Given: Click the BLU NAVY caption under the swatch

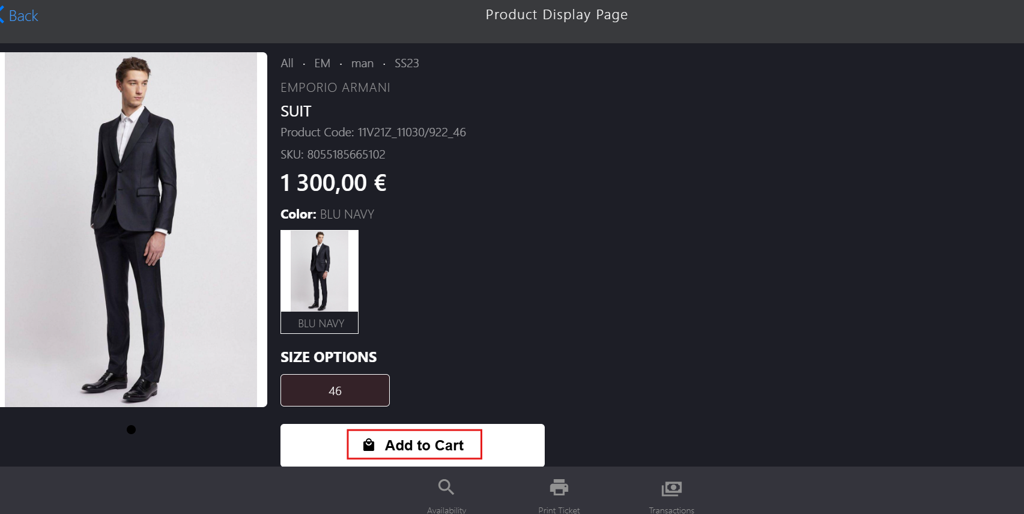Looking at the screenshot, I should coord(321,323).
